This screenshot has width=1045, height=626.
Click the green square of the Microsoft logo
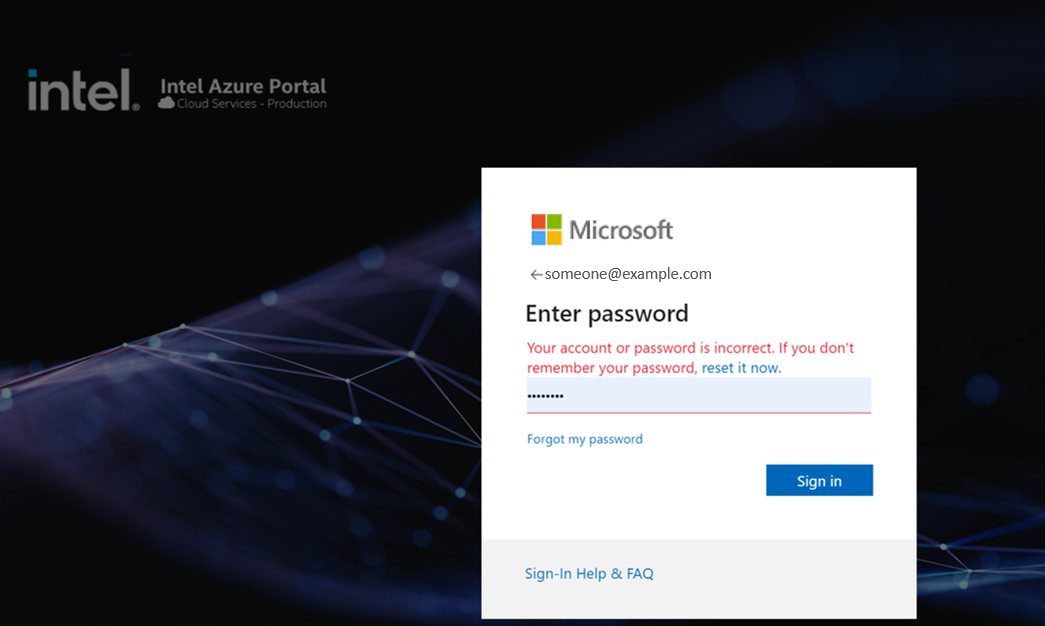[x=554, y=222]
